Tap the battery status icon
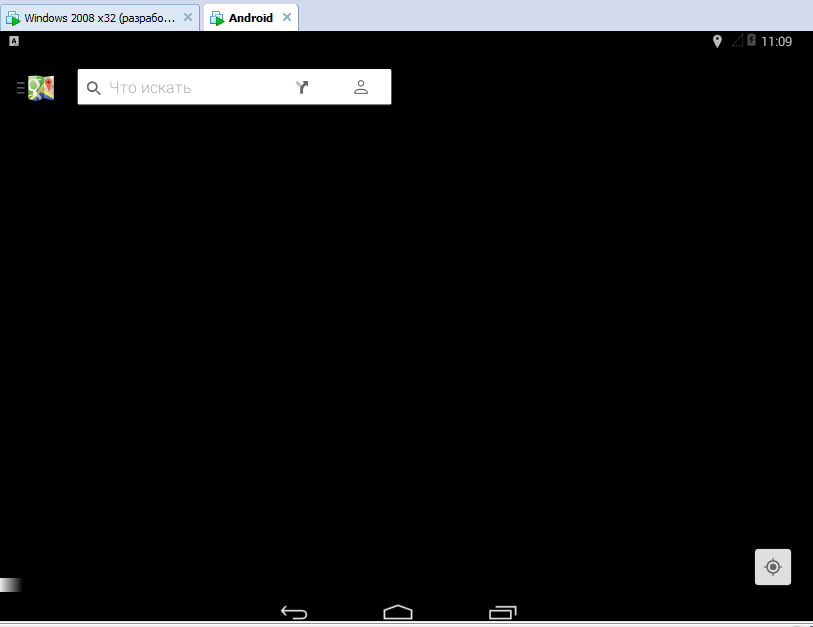813x627 pixels. [x=752, y=42]
